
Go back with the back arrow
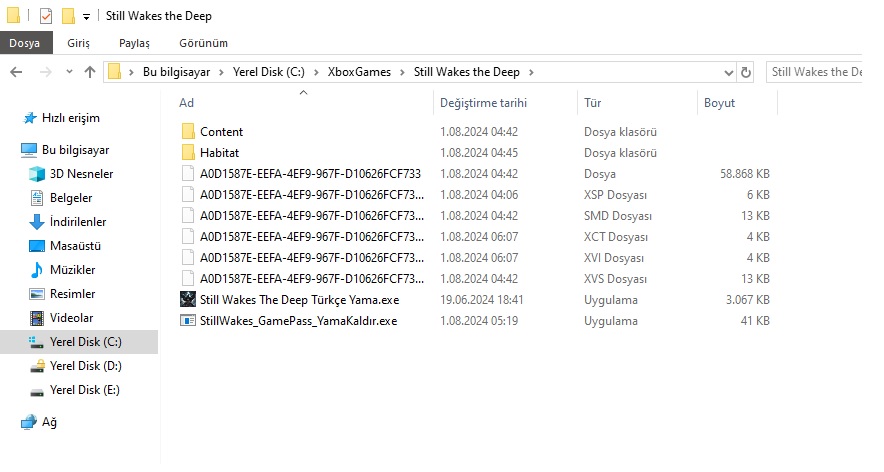coord(16,72)
